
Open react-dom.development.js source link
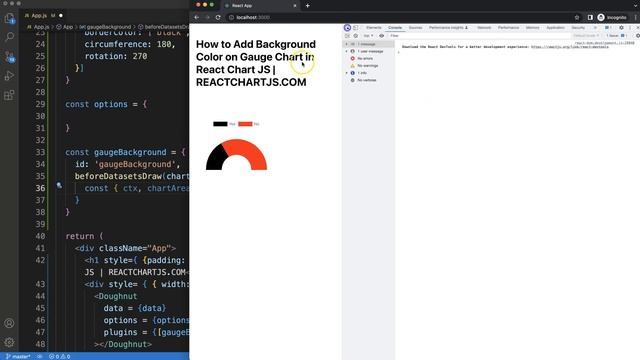pyautogui.click(x=604, y=43)
